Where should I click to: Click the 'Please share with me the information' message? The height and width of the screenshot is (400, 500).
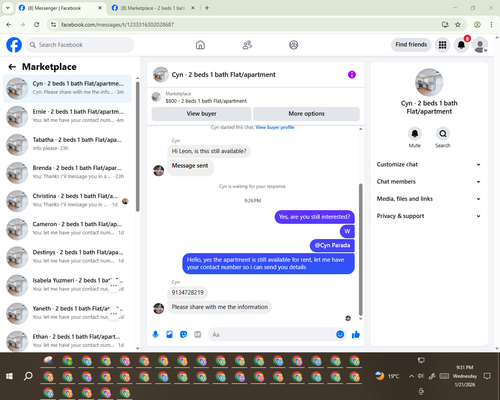coord(220,307)
